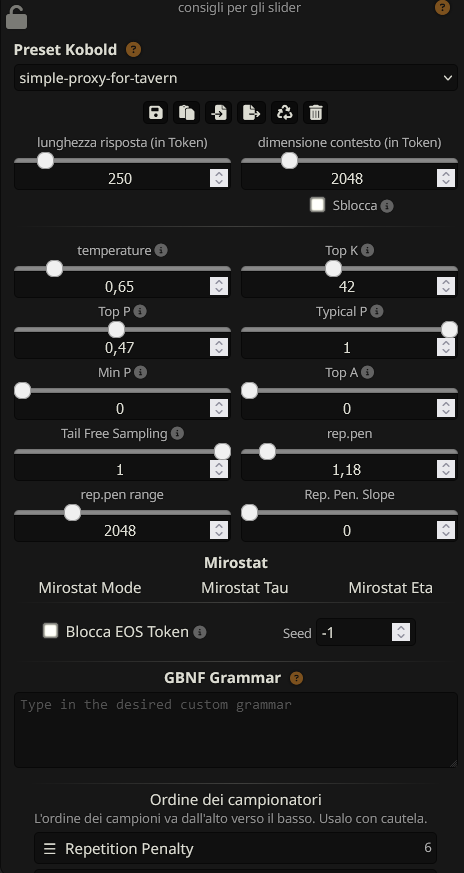Click the export preset file icon
The width and height of the screenshot is (464, 873).
point(251,112)
